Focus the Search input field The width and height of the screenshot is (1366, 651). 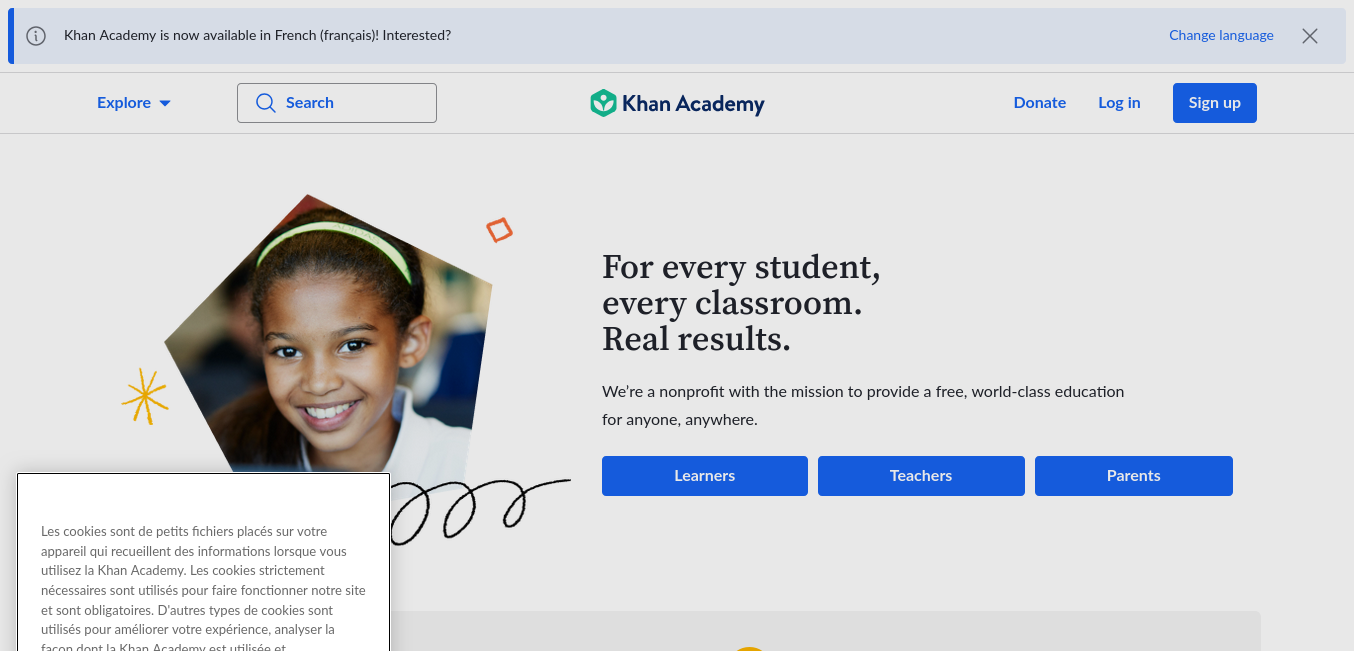click(337, 103)
